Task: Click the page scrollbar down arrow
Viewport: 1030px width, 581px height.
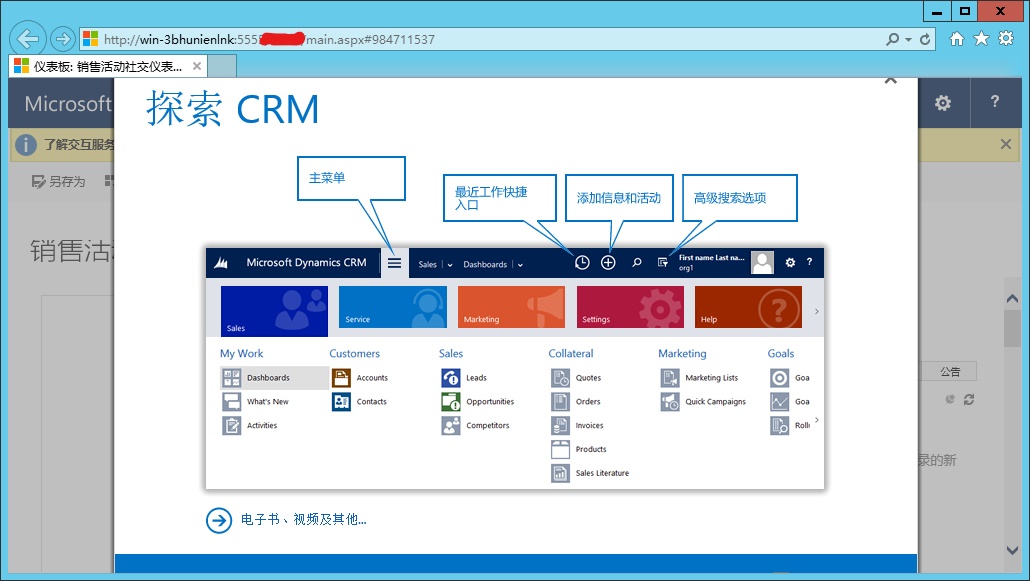Action: 1012,549
